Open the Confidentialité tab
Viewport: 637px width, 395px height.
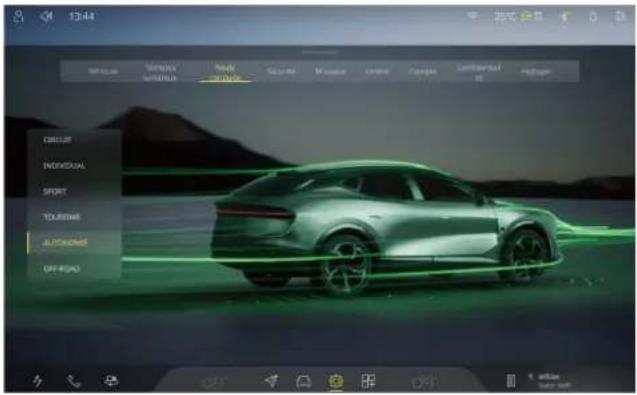pyautogui.click(x=479, y=72)
